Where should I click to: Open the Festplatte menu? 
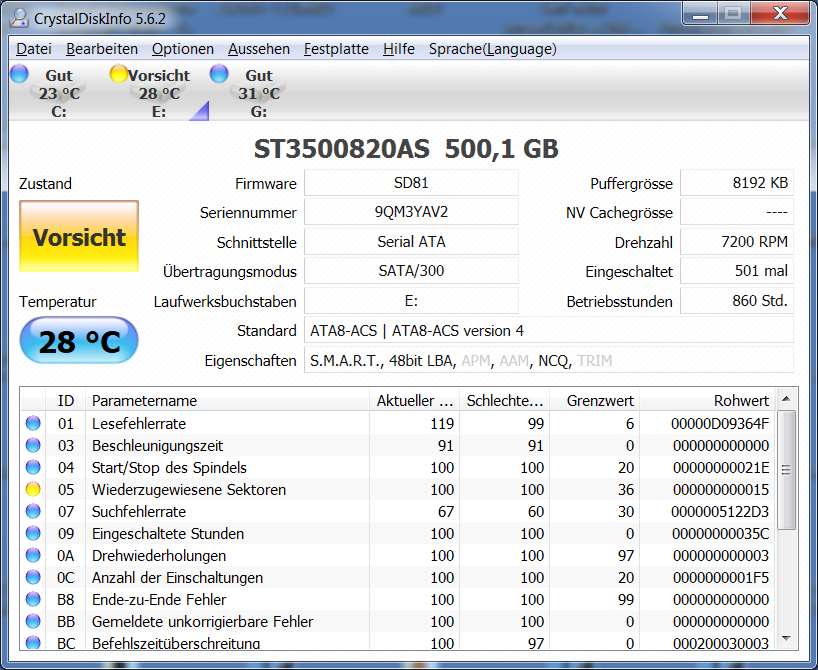(x=336, y=49)
